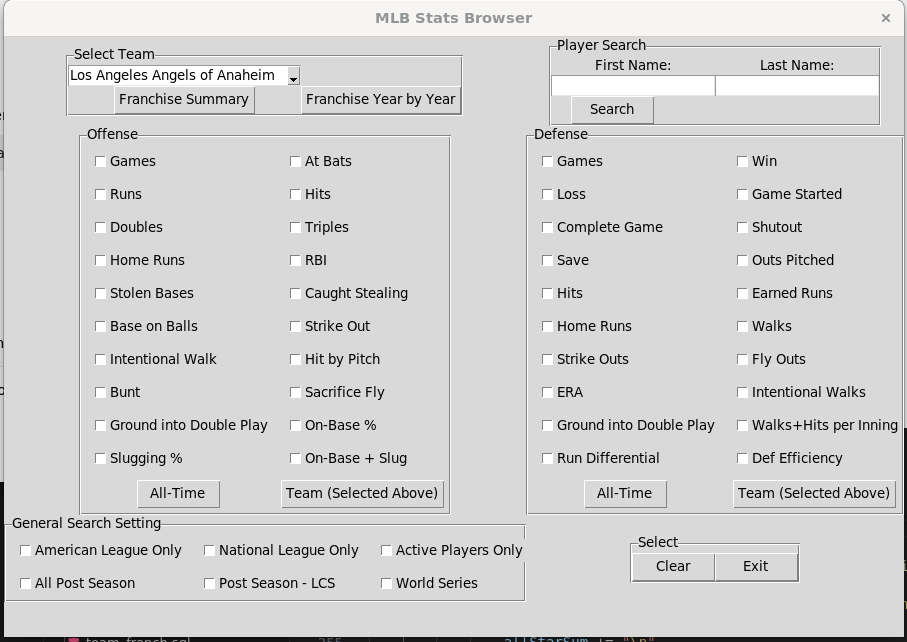Check the Outs Pitched checkbox
The image size is (907, 642).
pos(742,260)
